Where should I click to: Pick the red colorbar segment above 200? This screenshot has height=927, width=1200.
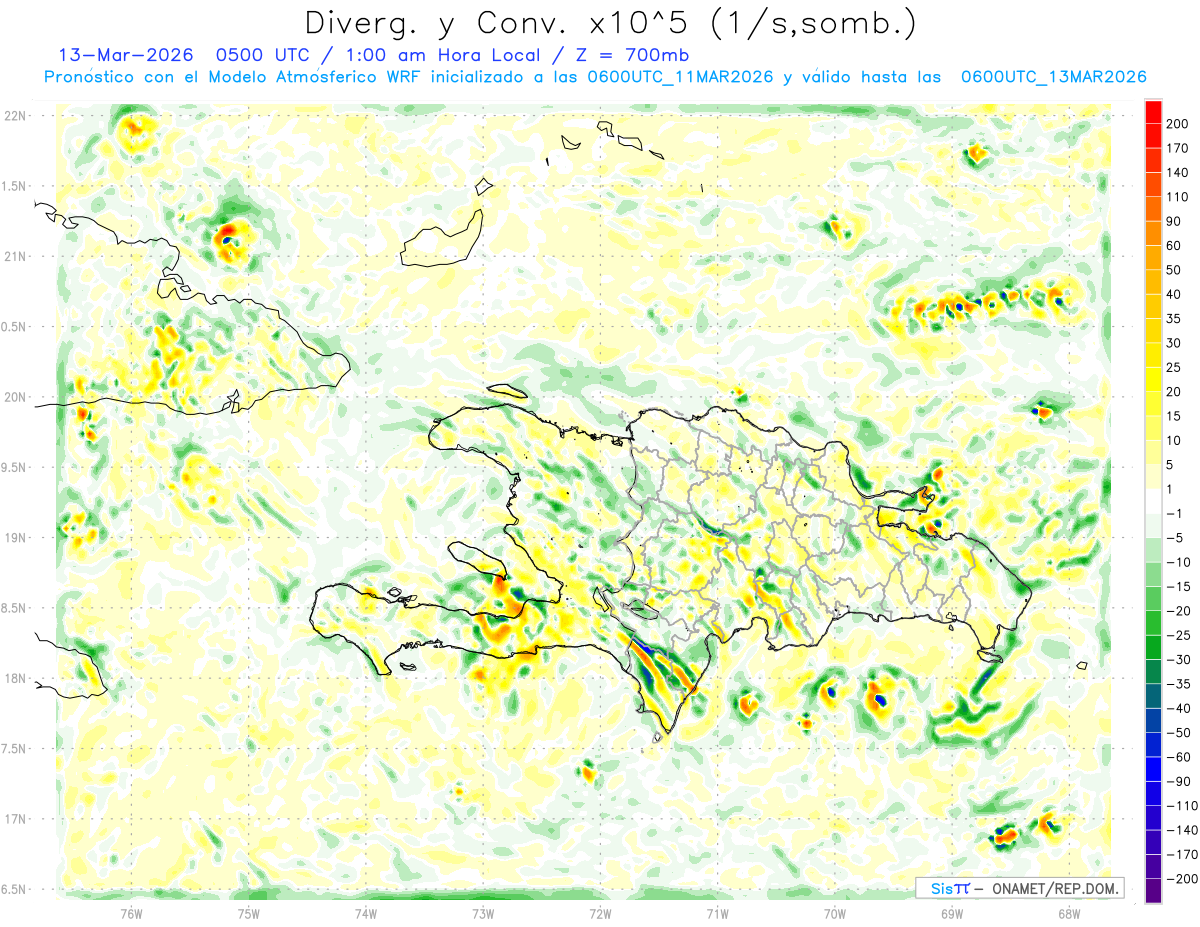pyautogui.click(x=1153, y=111)
